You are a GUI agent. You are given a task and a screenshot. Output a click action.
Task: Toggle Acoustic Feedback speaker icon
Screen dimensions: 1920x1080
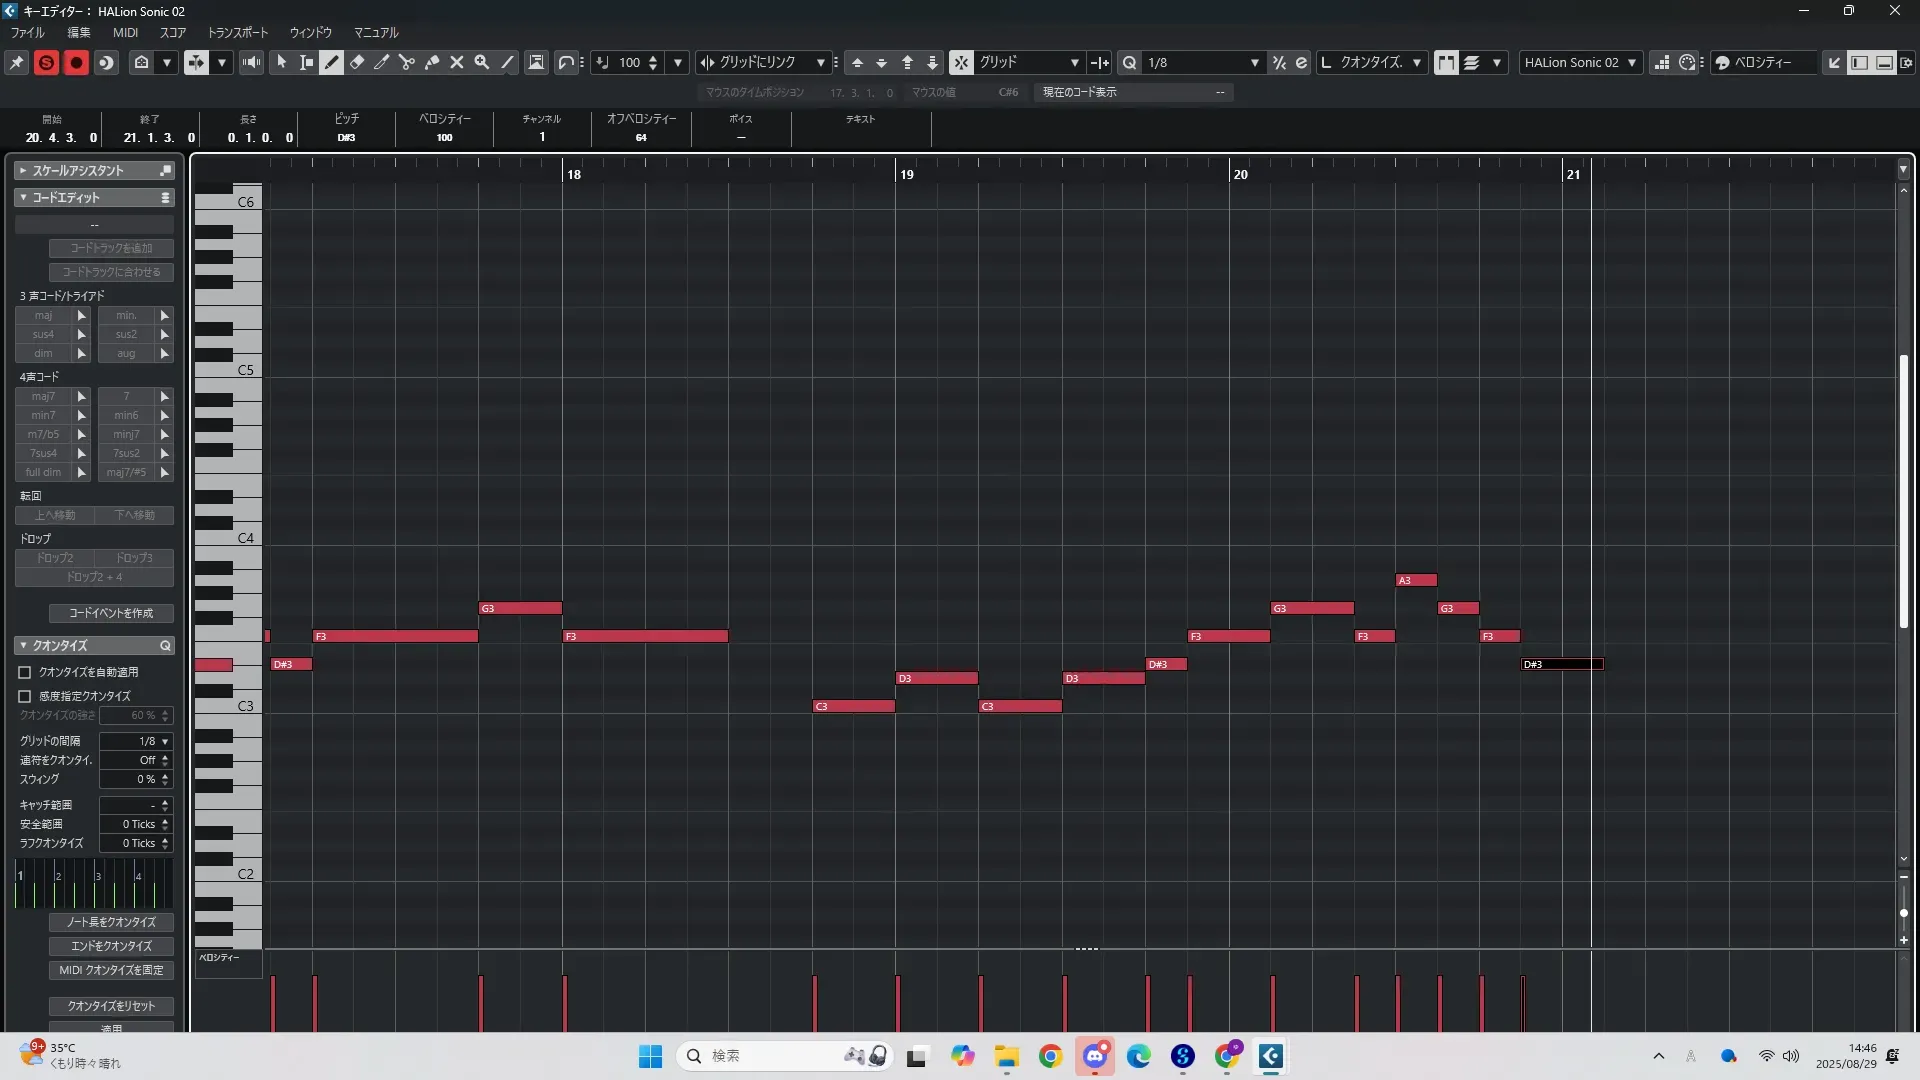pyautogui.click(x=252, y=62)
